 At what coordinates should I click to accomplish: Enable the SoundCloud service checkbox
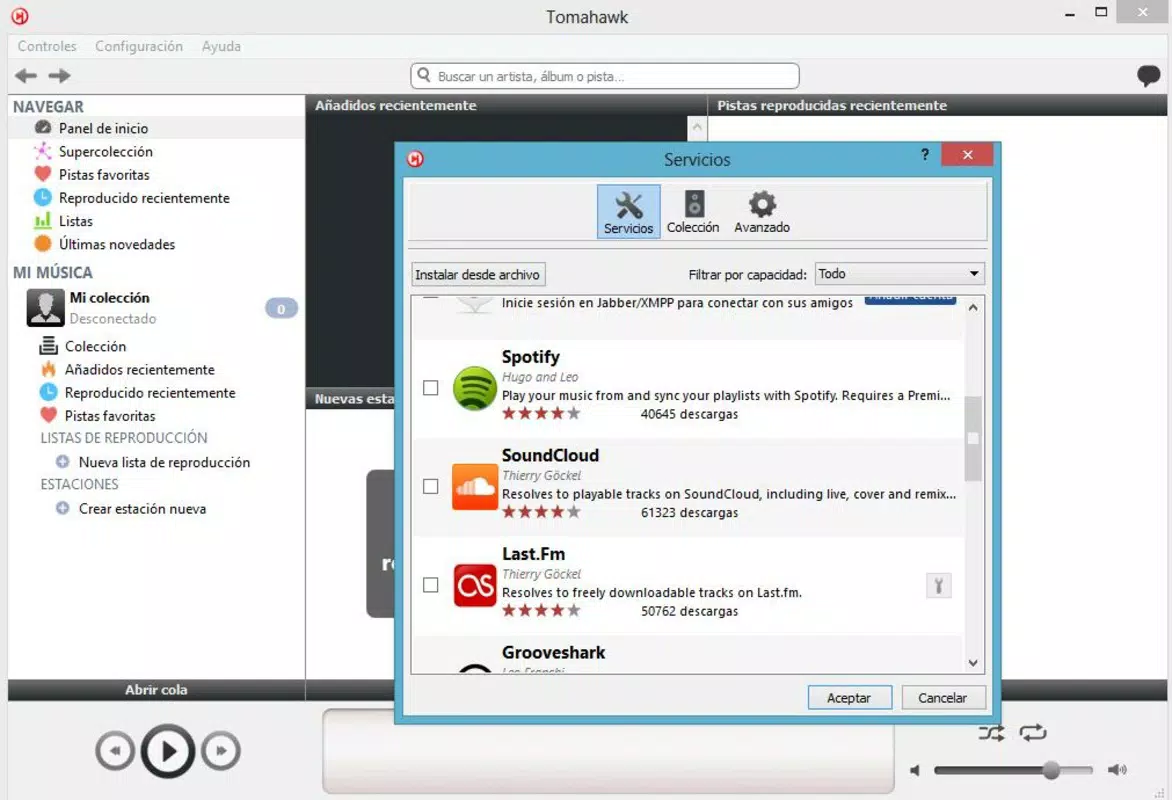click(x=431, y=486)
